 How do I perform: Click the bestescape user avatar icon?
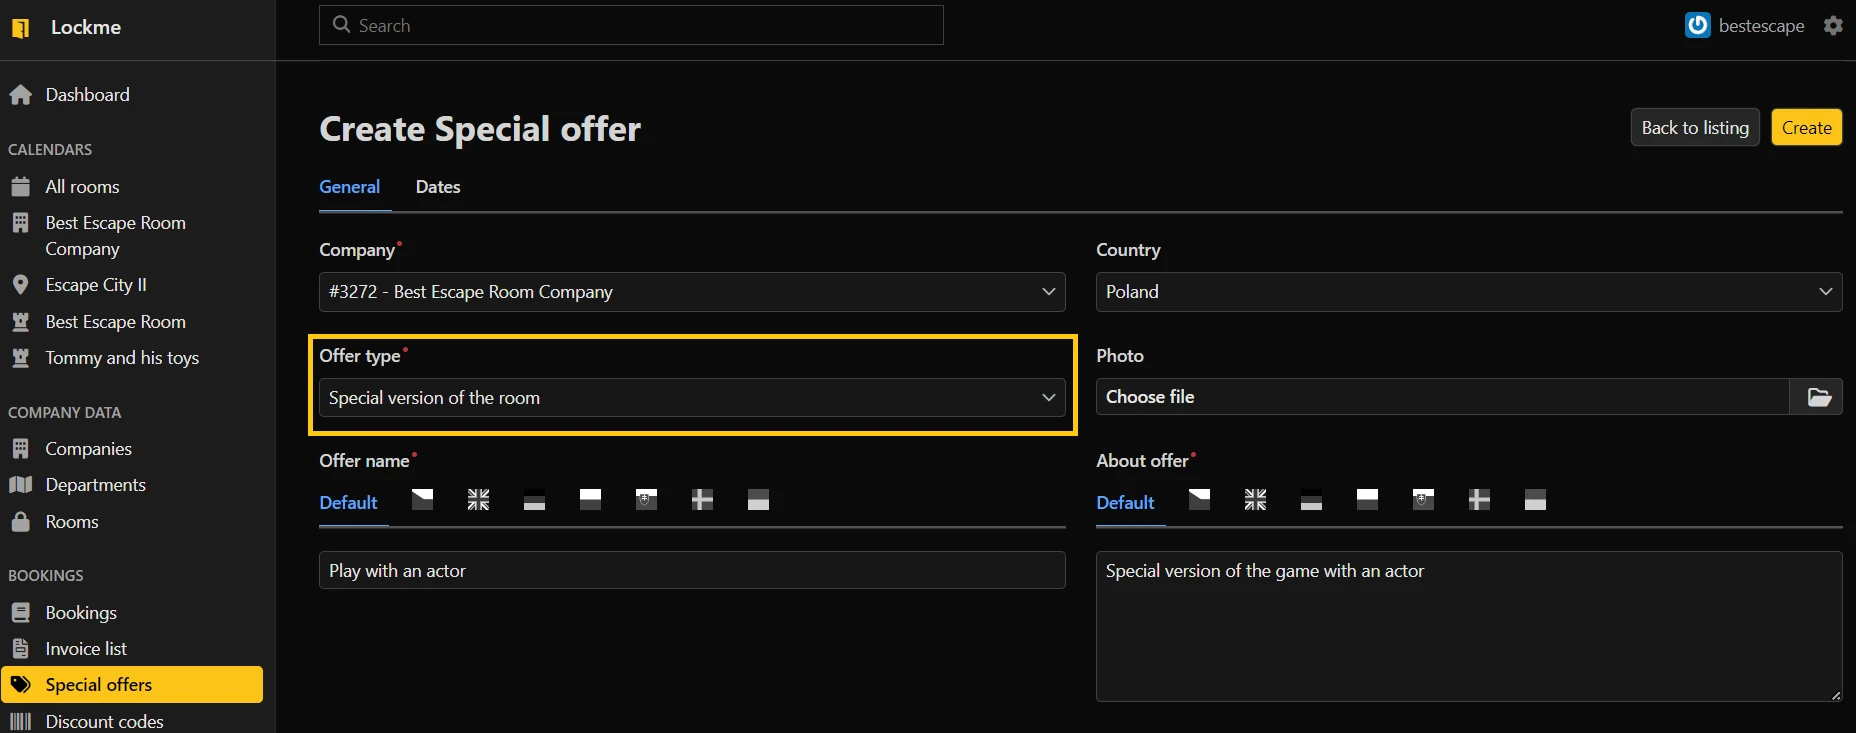tap(1697, 26)
